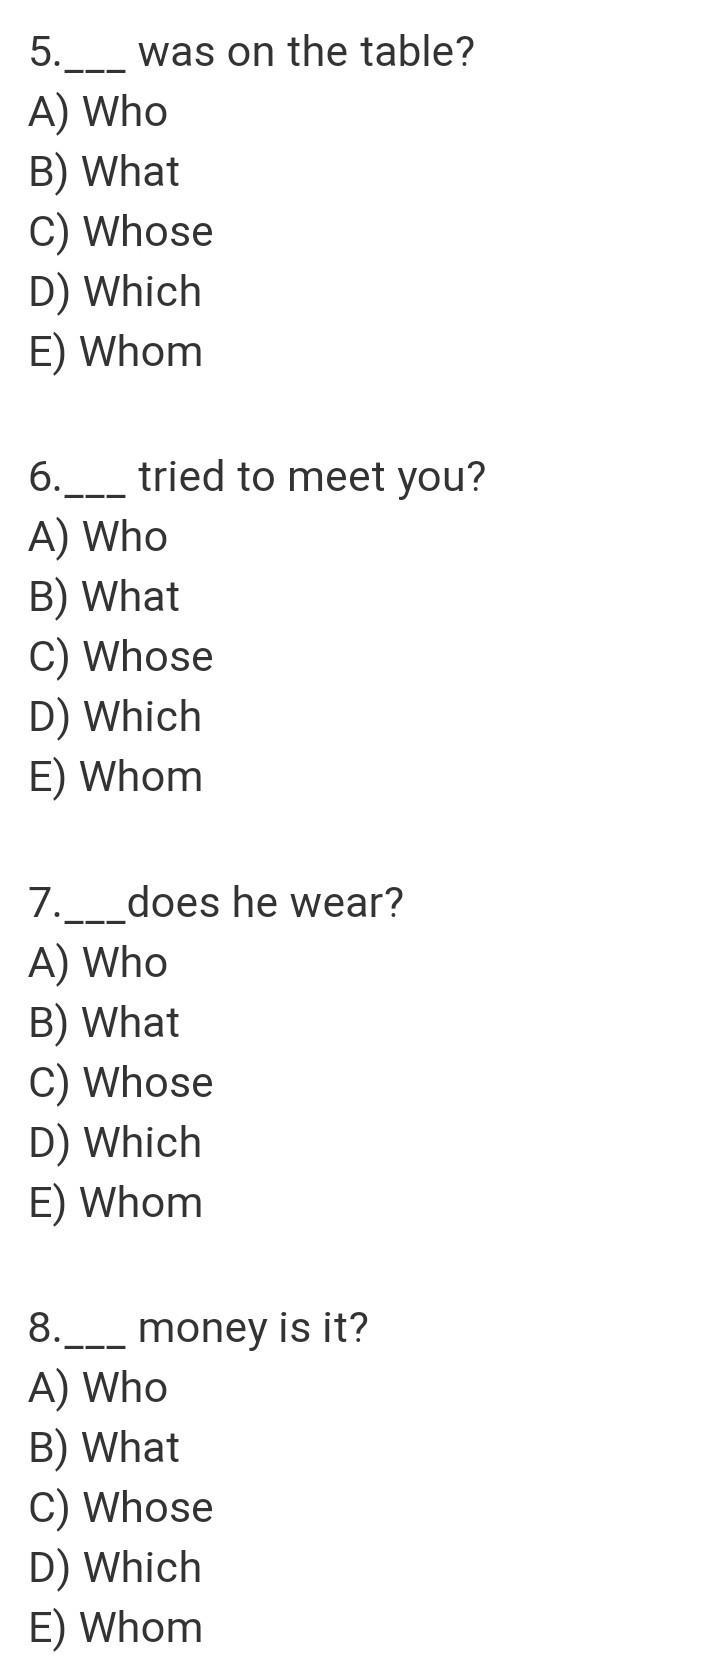The image size is (716, 1665).
Task: Pick D) Which for question 7
Action: [115, 1143]
